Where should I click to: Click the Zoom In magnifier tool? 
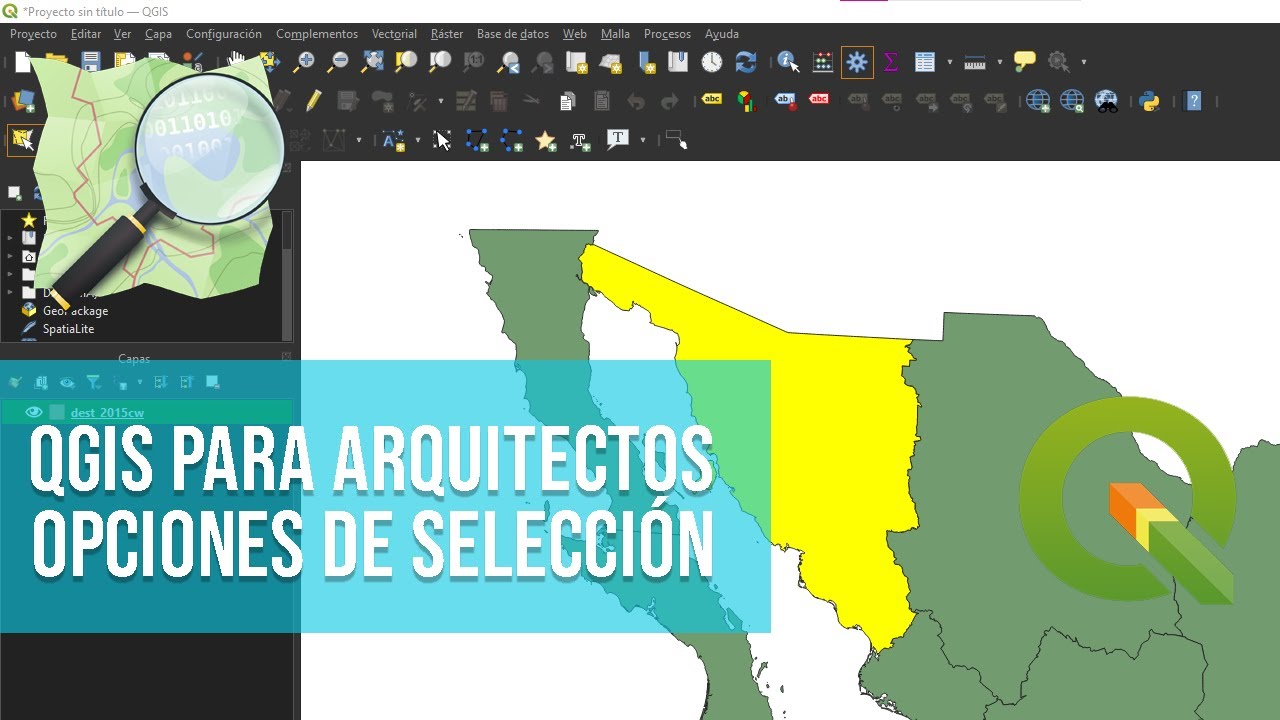[304, 62]
